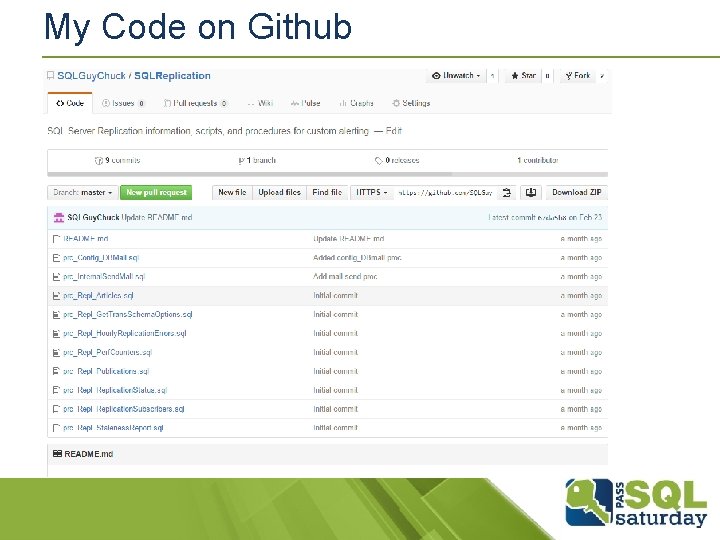Open prc_Repl_GetTransSchemaOptions.sql file
Viewport: 720px width, 540px height.
point(128,315)
